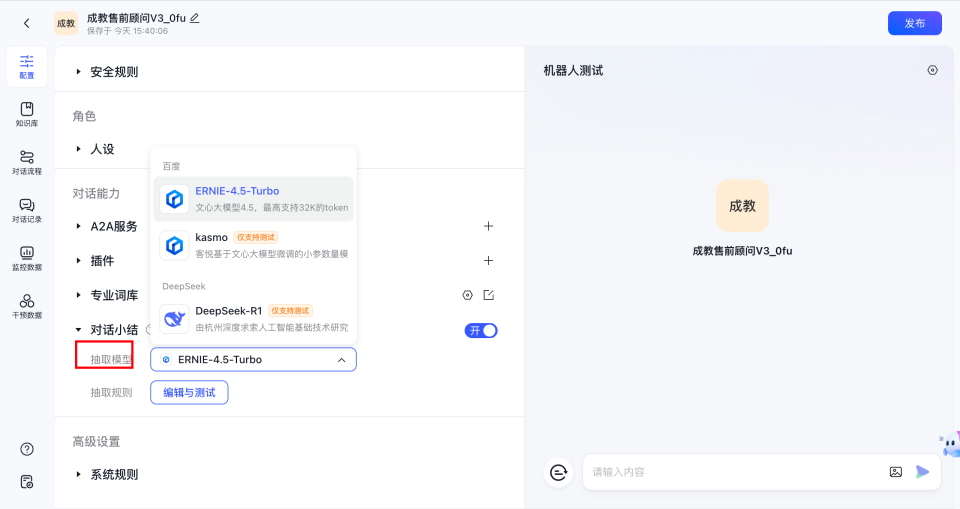Open 专业词库 settings gear icon
The width and height of the screenshot is (960, 509).
coord(467,295)
